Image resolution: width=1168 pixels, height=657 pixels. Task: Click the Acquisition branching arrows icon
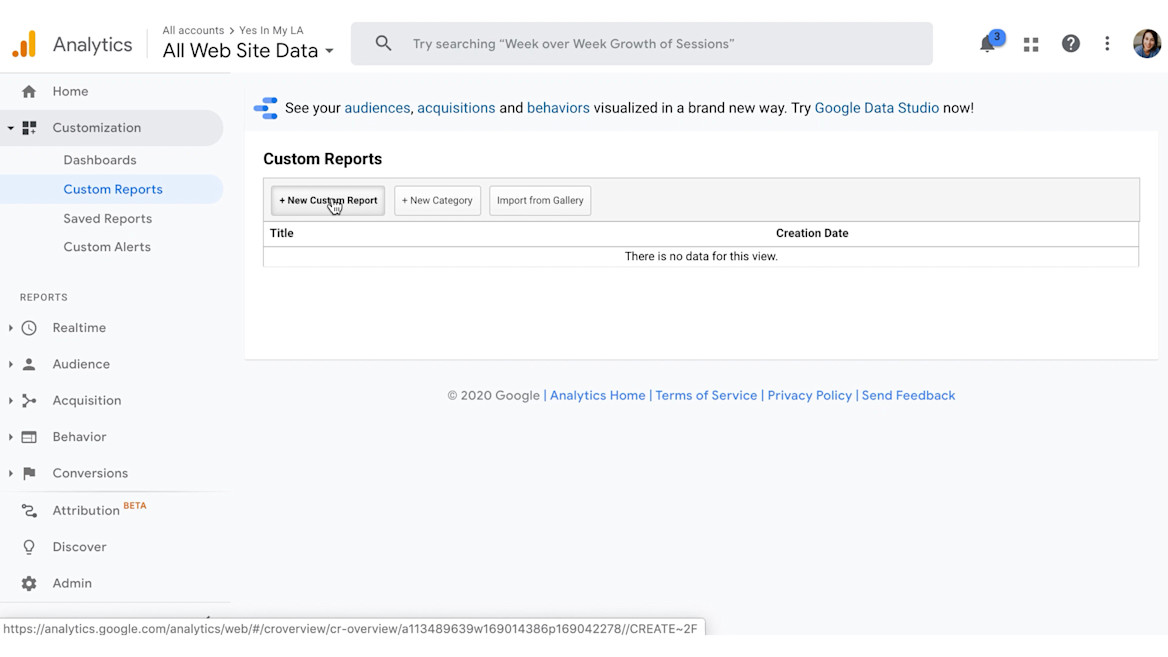[29, 401]
